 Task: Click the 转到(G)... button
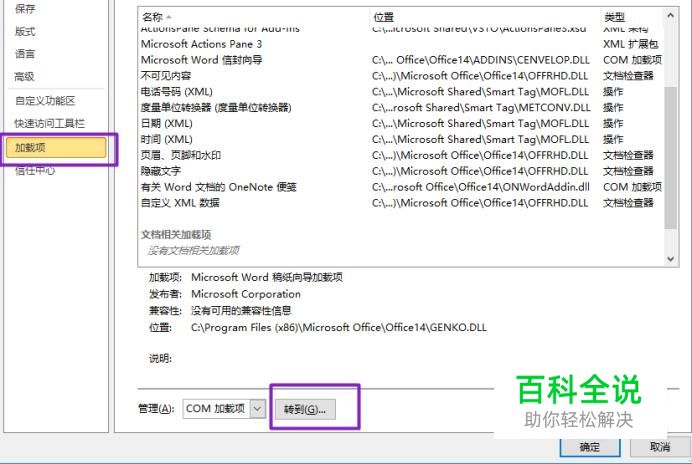click(x=305, y=409)
